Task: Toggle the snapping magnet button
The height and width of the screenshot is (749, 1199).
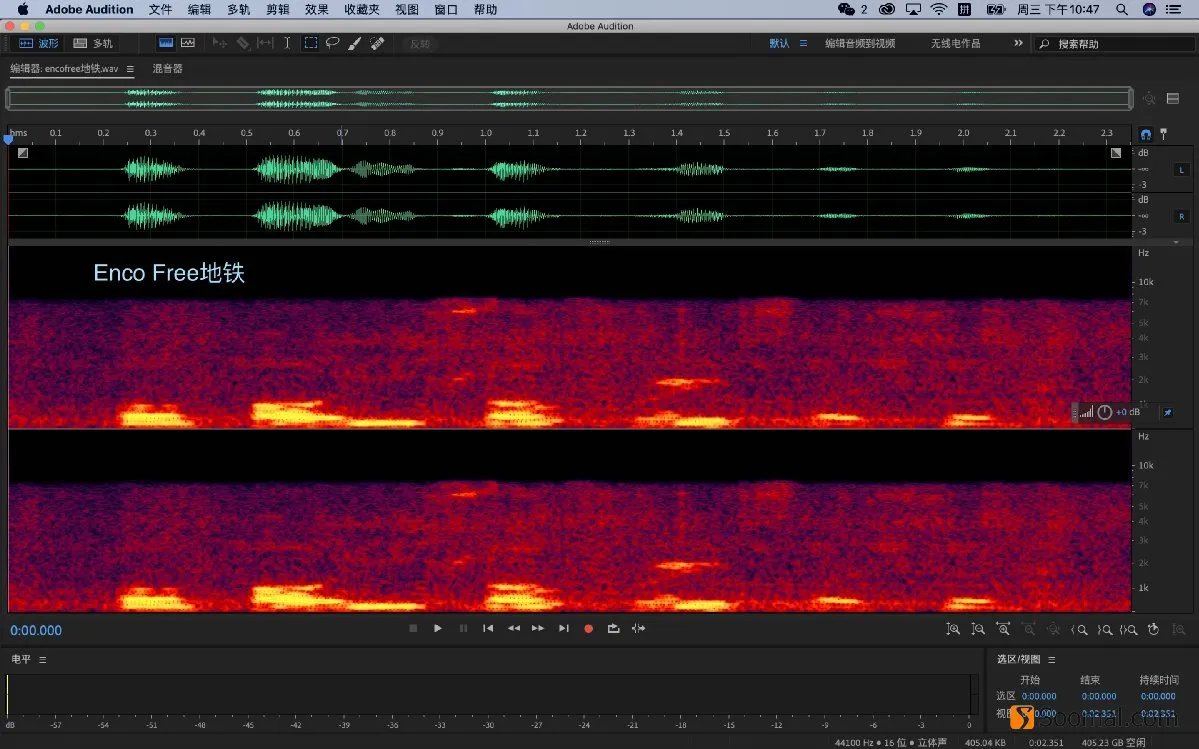Action: pyautogui.click(x=1145, y=134)
